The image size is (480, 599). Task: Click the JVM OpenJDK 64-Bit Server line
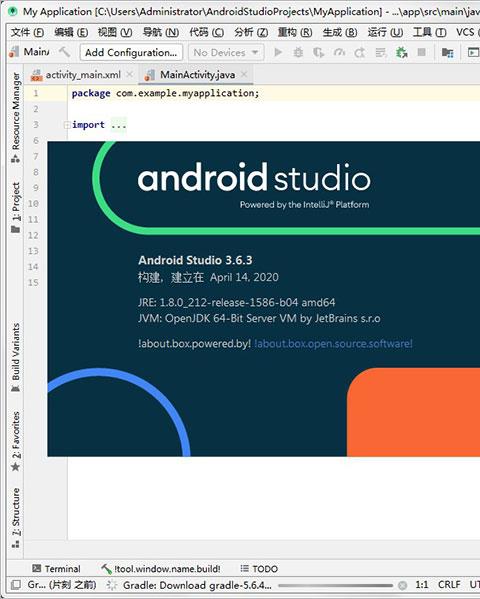[x=259, y=318]
